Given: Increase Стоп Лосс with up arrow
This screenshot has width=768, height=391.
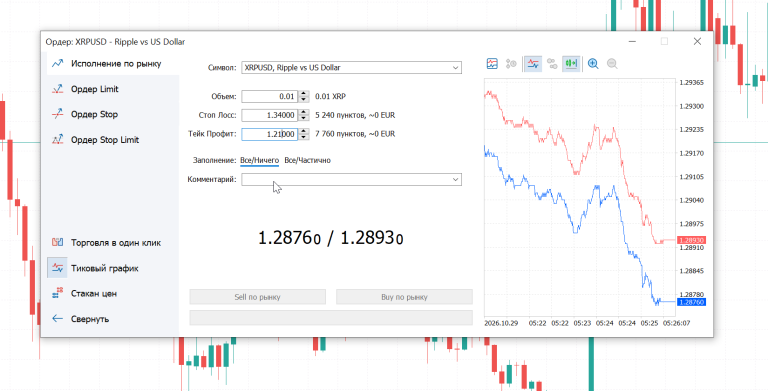Looking at the screenshot, I should click(304, 112).
